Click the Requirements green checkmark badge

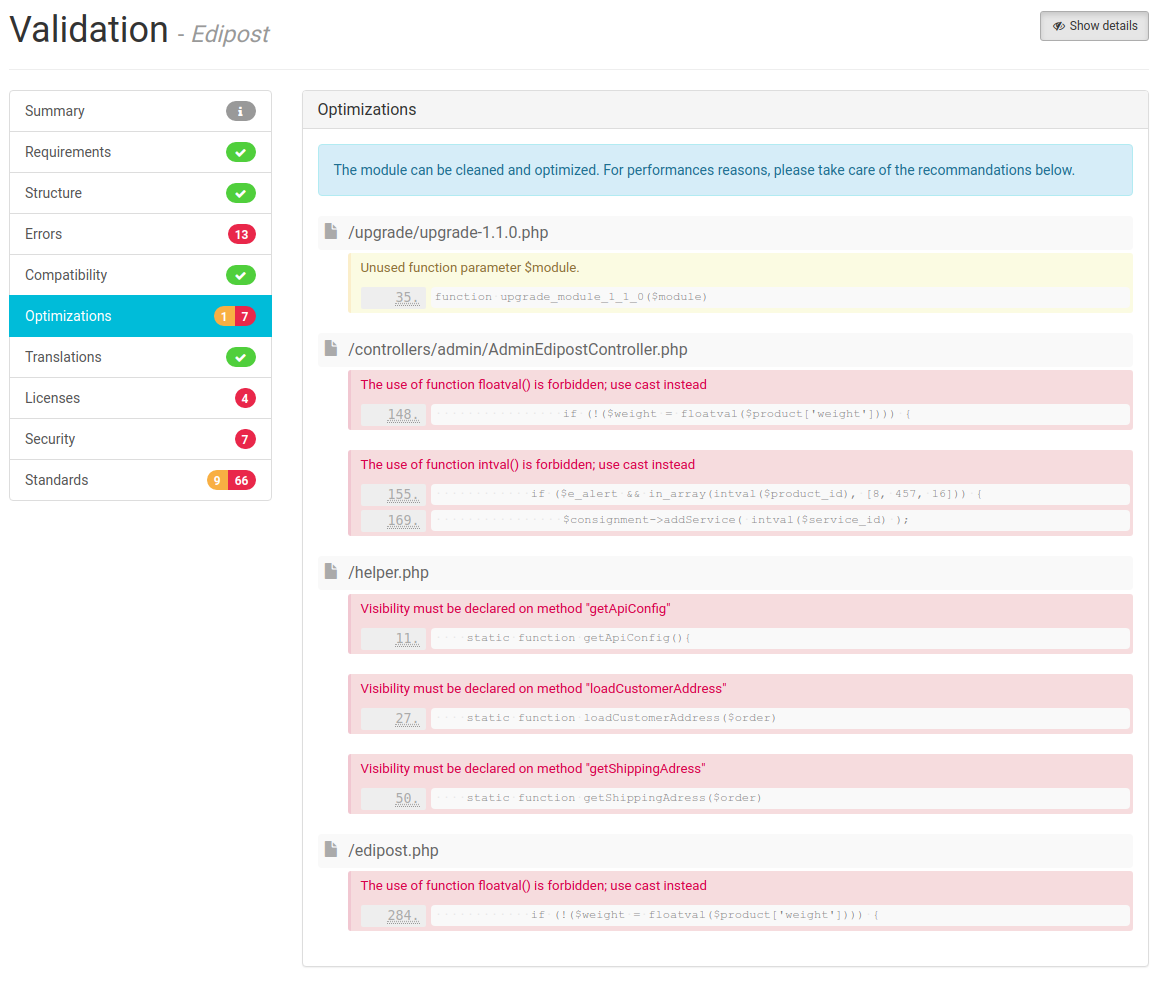coord(241,152)
